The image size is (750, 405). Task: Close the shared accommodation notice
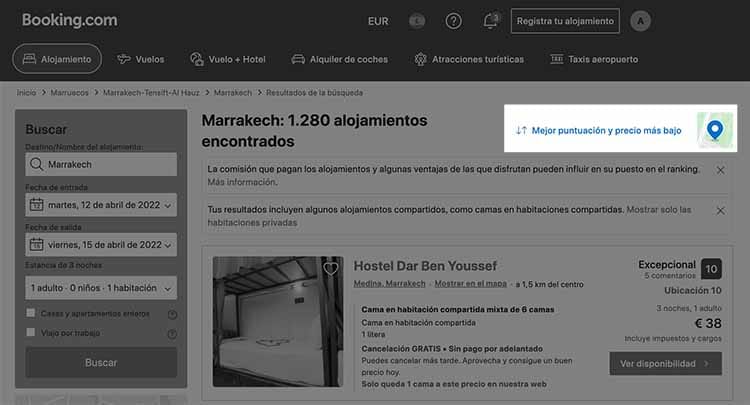pyautogui.click(x=720, y=210)
